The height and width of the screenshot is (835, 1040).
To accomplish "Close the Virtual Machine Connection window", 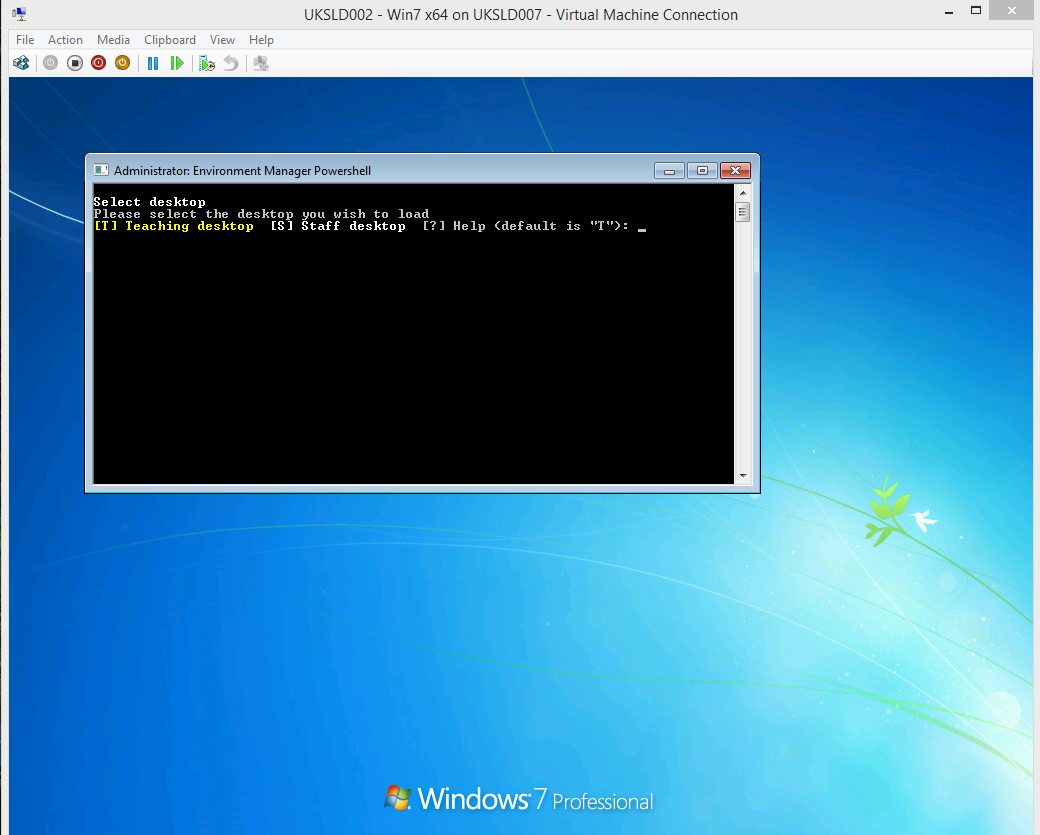I will pyautogui.click(x=1011, y=11).
